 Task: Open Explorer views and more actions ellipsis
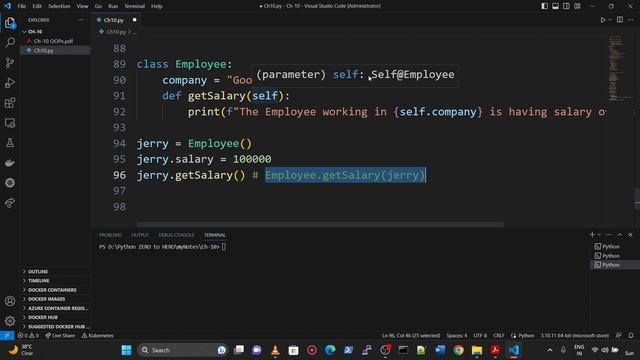coord(81,20)
